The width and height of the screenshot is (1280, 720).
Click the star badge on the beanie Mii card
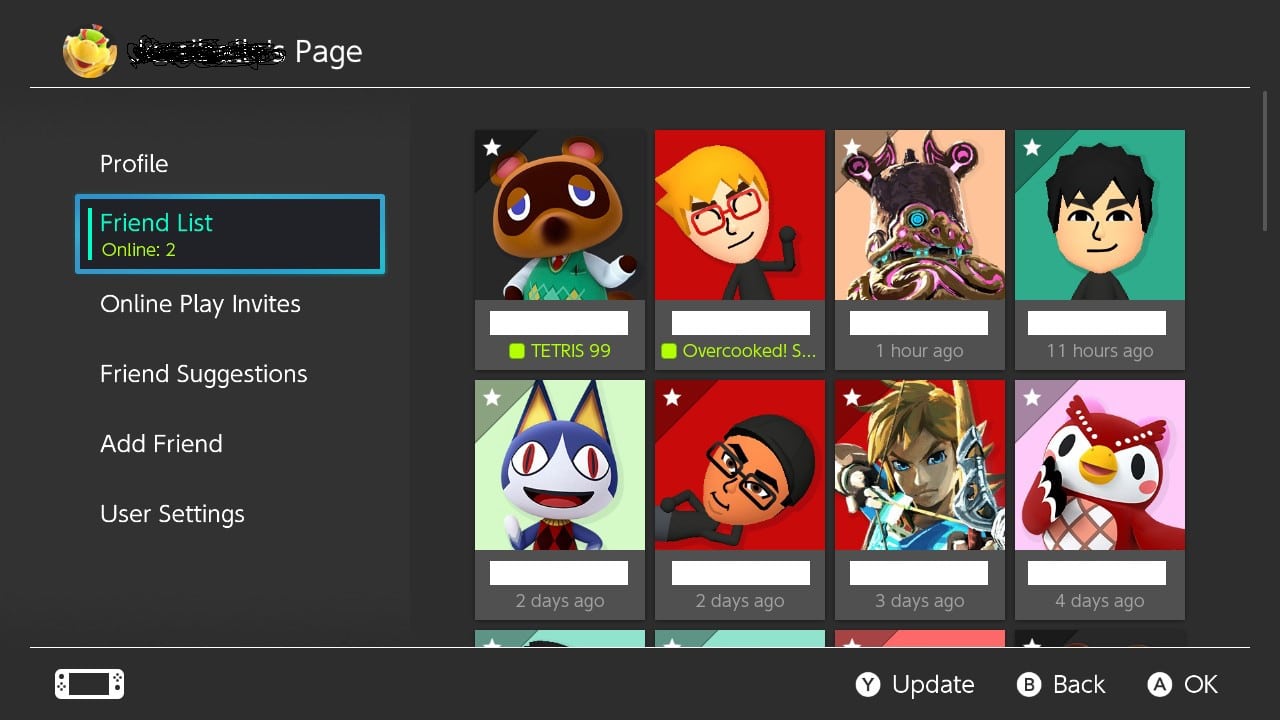(671, 398)
